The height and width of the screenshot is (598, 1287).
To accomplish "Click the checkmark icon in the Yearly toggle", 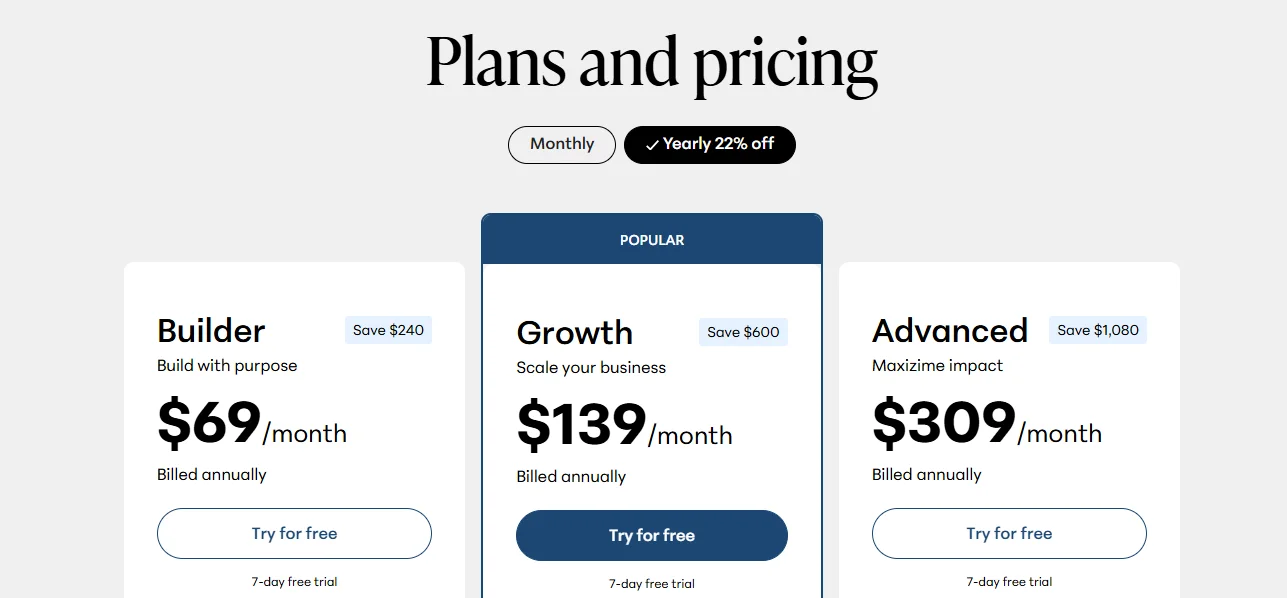I will [x=652, y=145].
